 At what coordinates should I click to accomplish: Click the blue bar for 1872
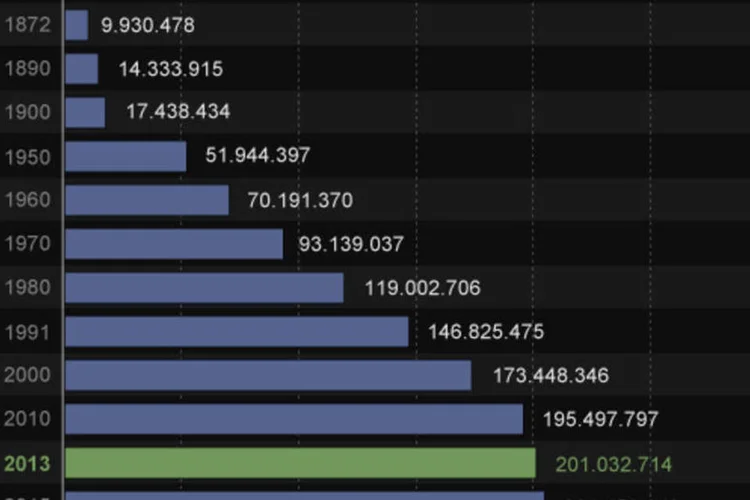(x=77, y=25)
